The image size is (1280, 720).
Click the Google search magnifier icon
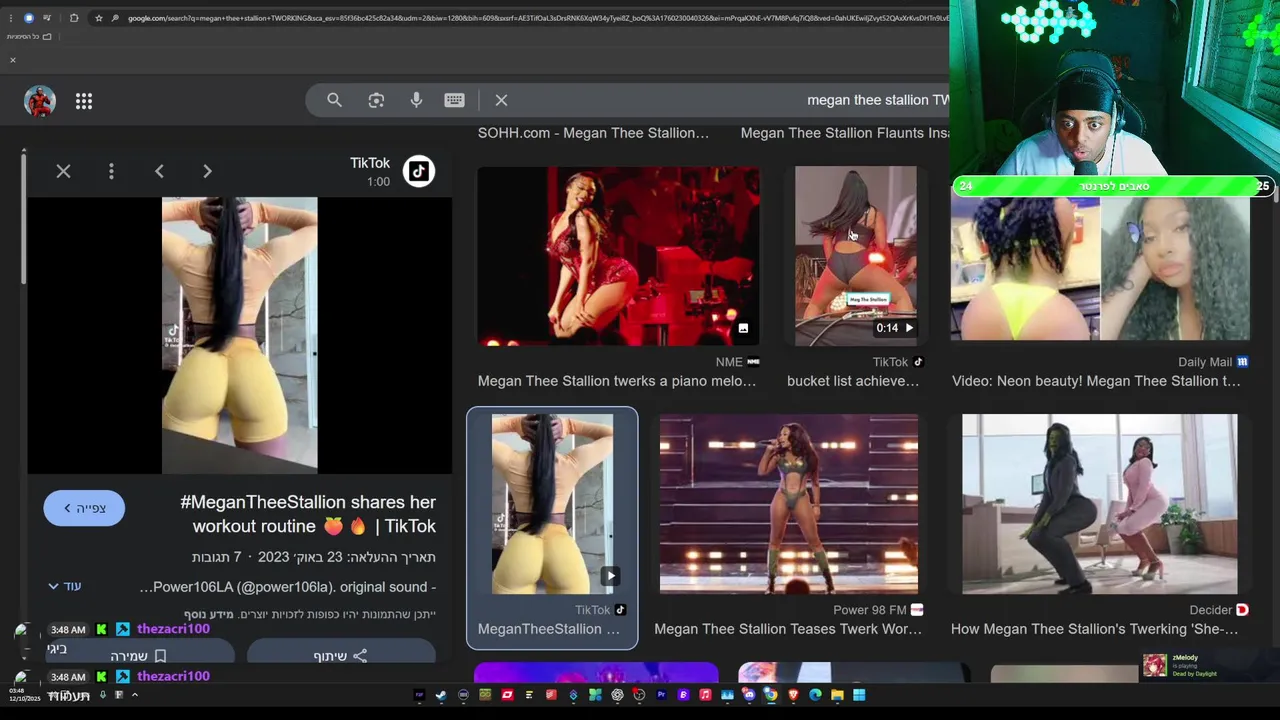click(x=334, y=100)
